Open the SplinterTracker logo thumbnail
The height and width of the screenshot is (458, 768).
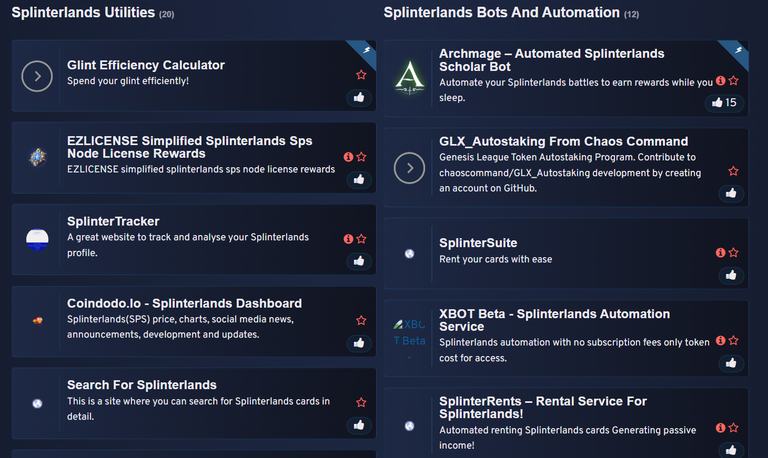pos(37,240)
